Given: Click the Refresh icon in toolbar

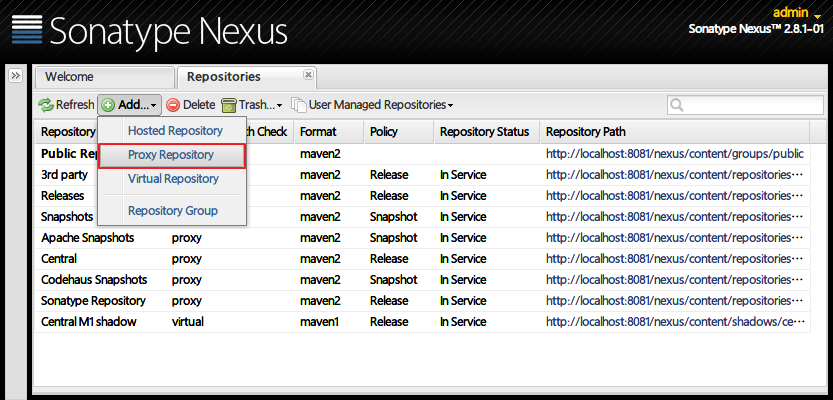Looking at the screenshot, I should (46, 105).
